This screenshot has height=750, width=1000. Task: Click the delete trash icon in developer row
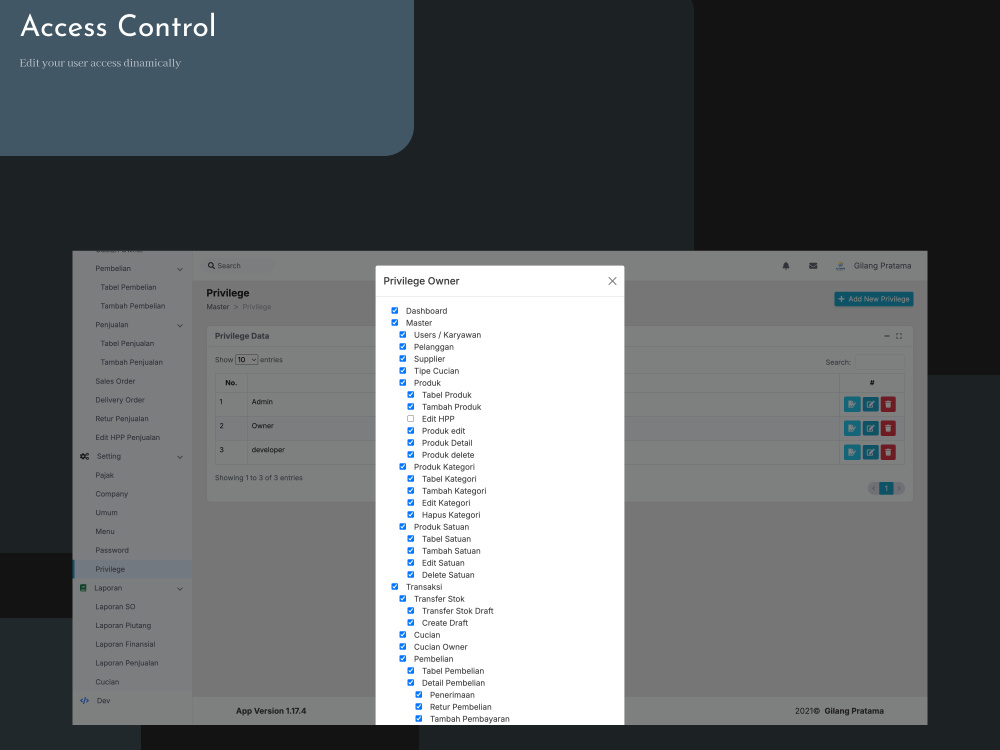pyautogui.click(x=888, y=452)
